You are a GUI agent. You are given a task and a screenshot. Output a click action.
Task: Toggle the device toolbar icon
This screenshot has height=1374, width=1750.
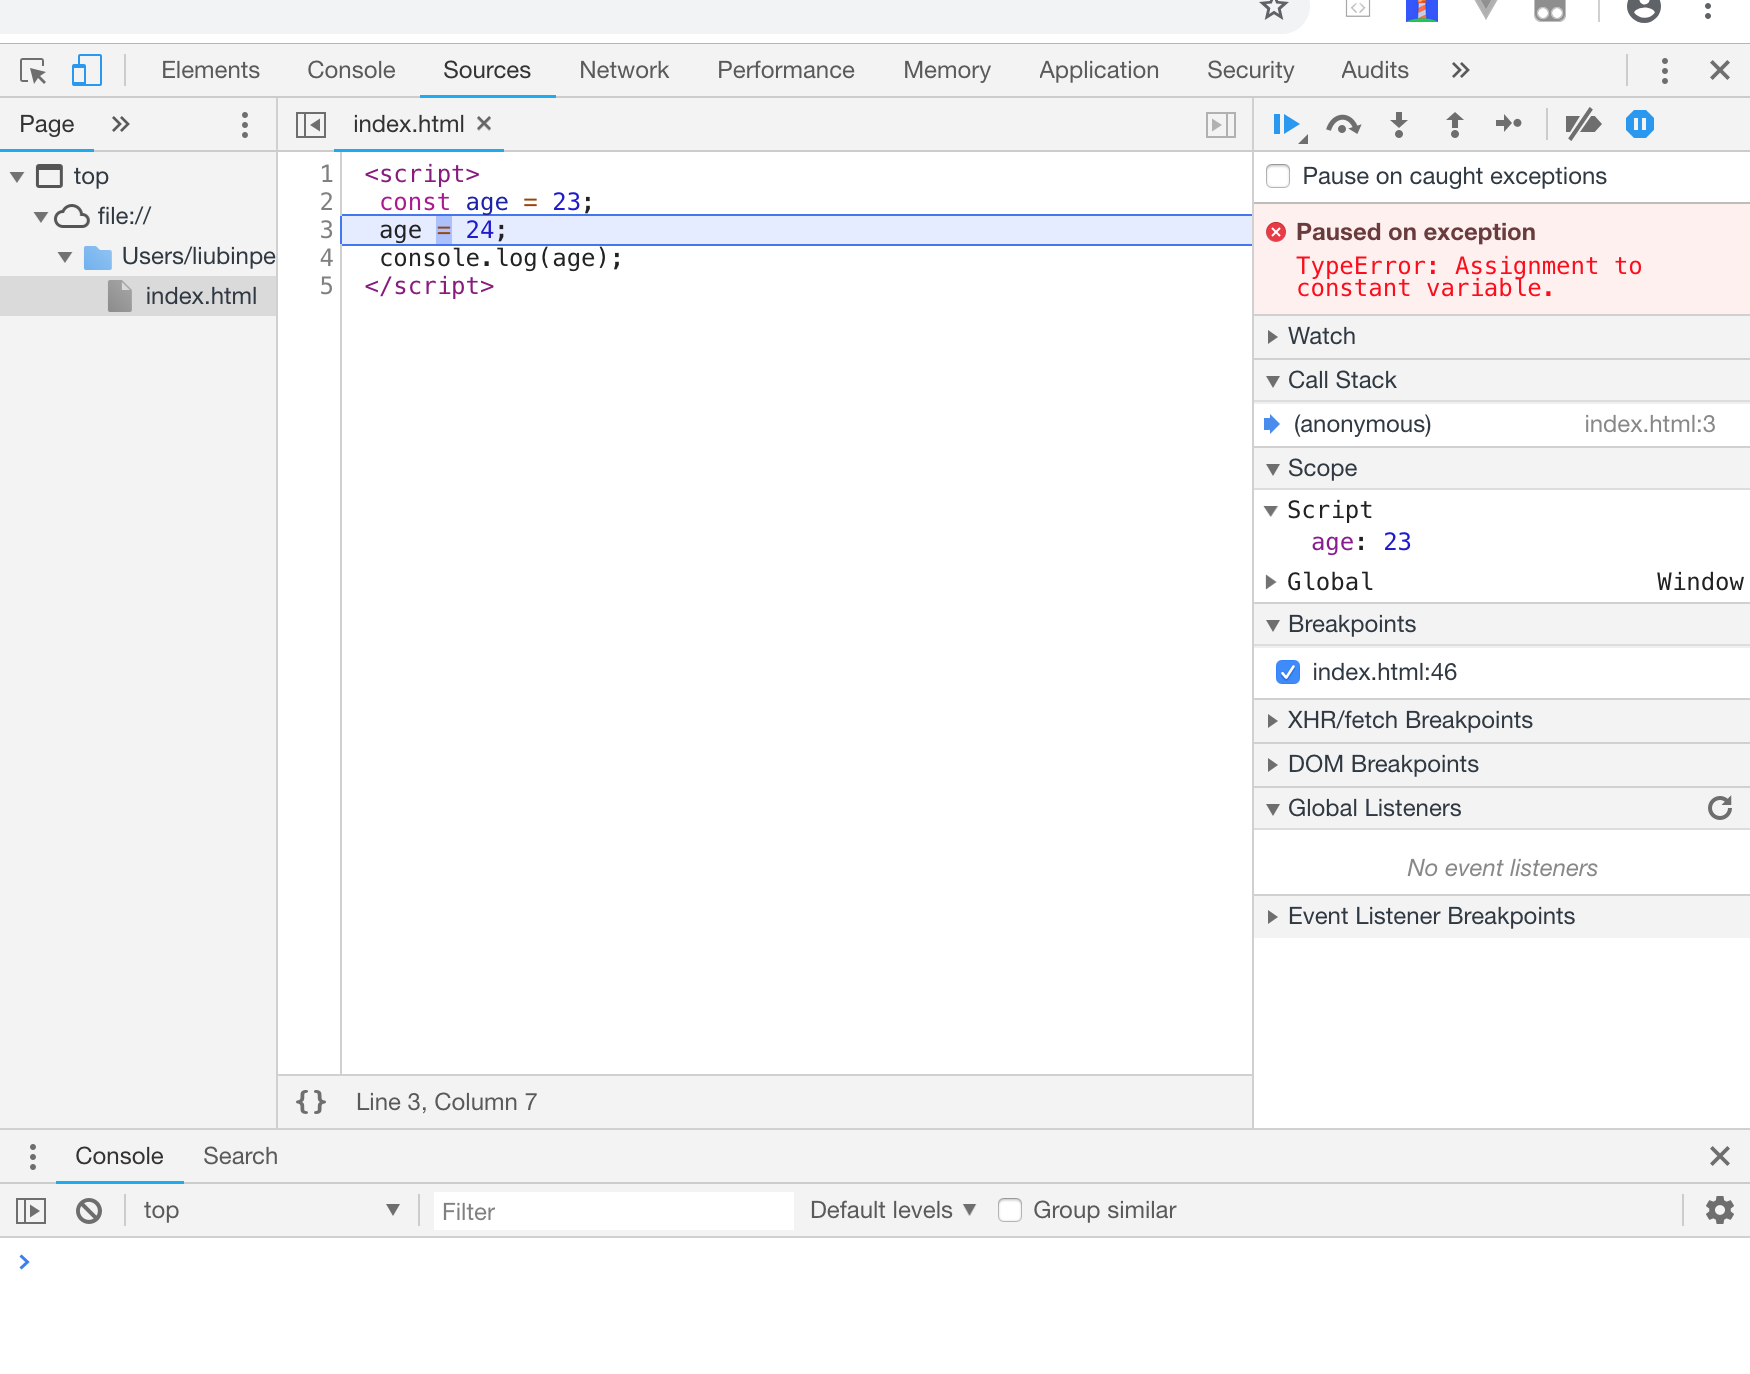click(87, 71)
